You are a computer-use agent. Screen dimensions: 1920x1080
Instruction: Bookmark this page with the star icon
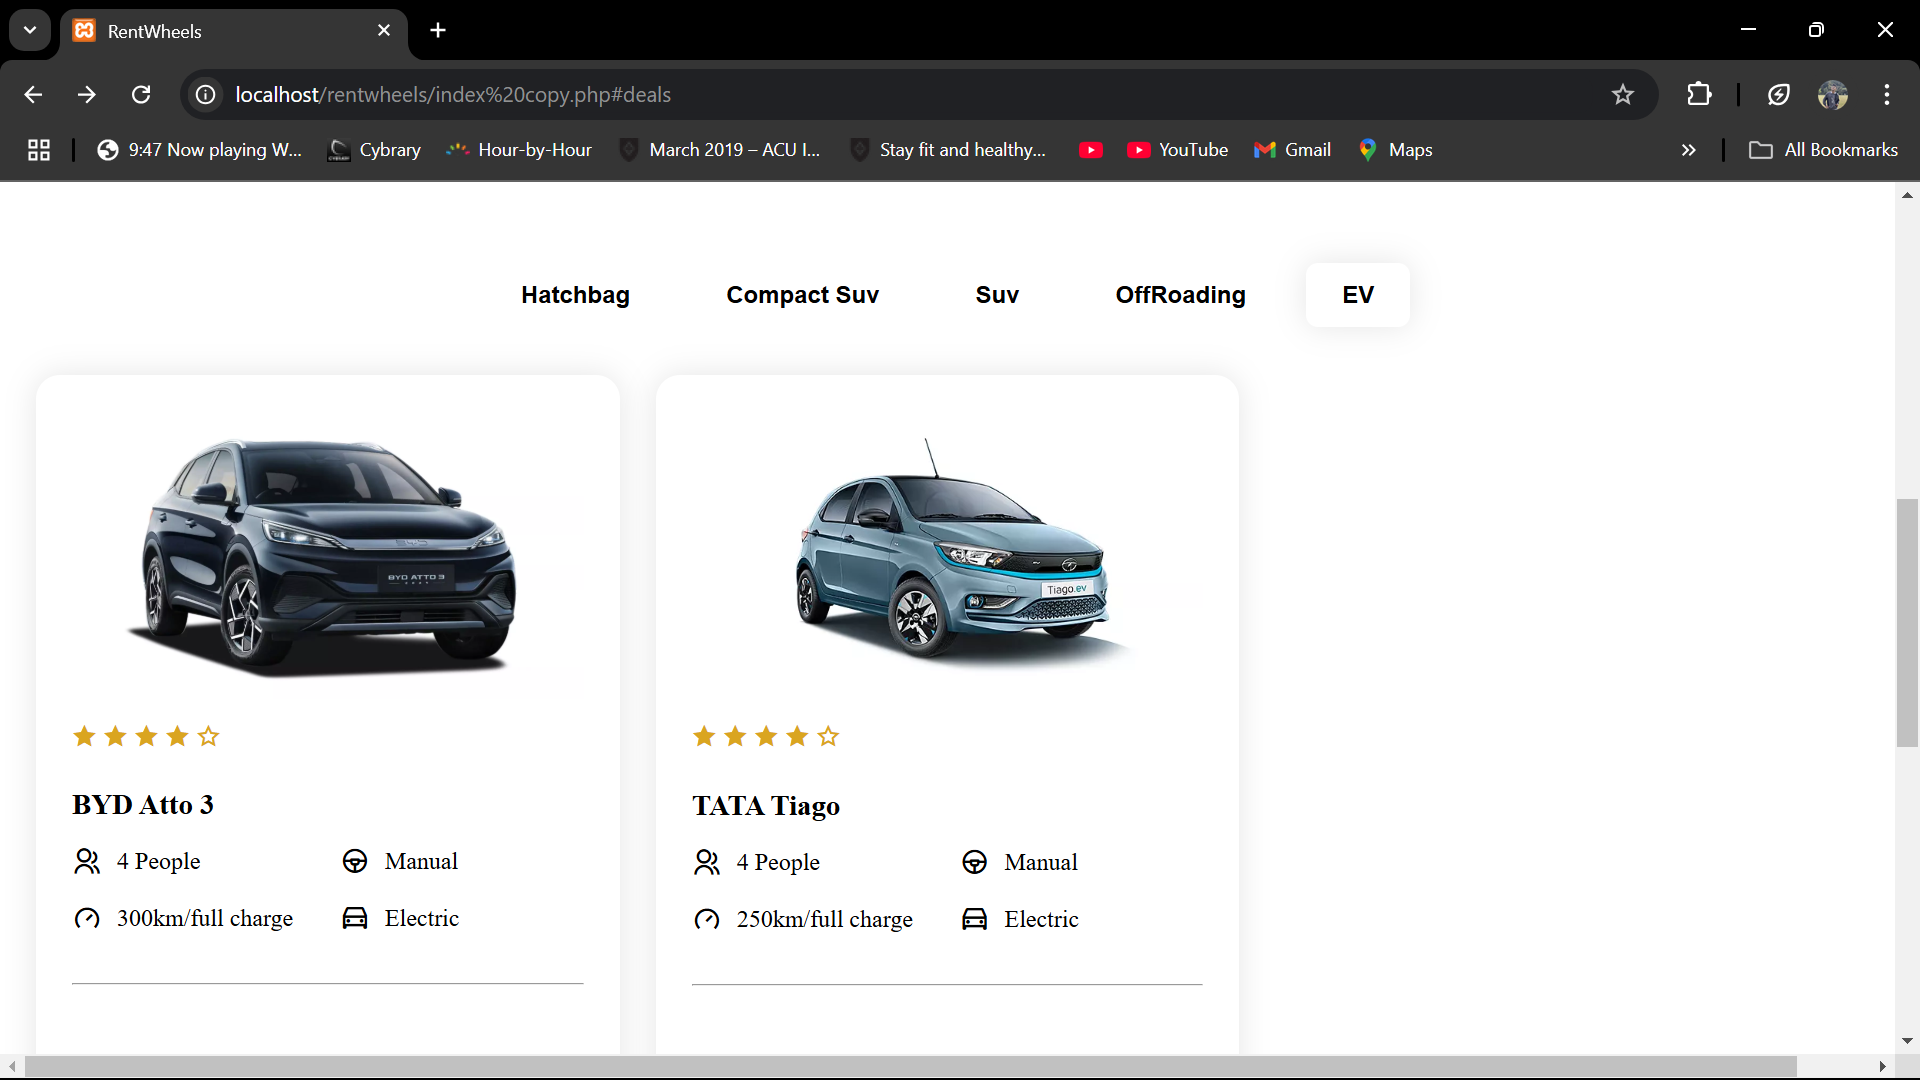(1622, 95)
